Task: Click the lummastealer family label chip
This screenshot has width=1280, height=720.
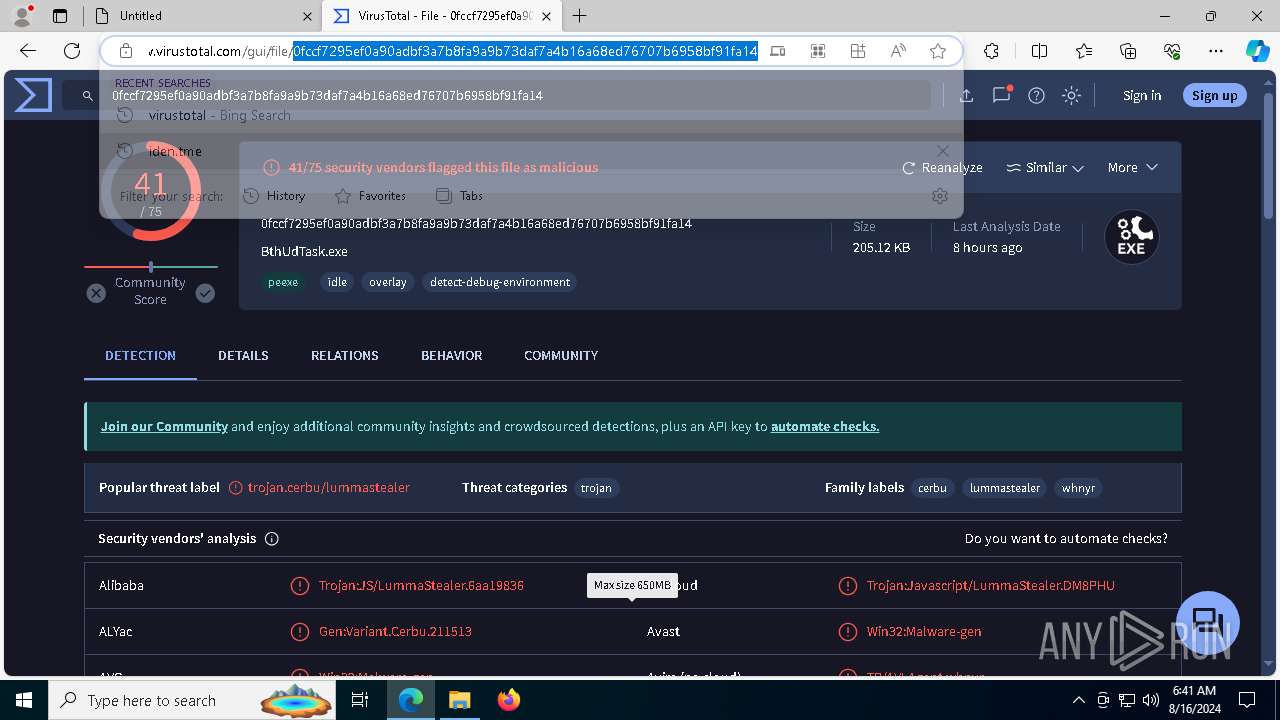Action: pyautogui.click(x=1005, y=488)
